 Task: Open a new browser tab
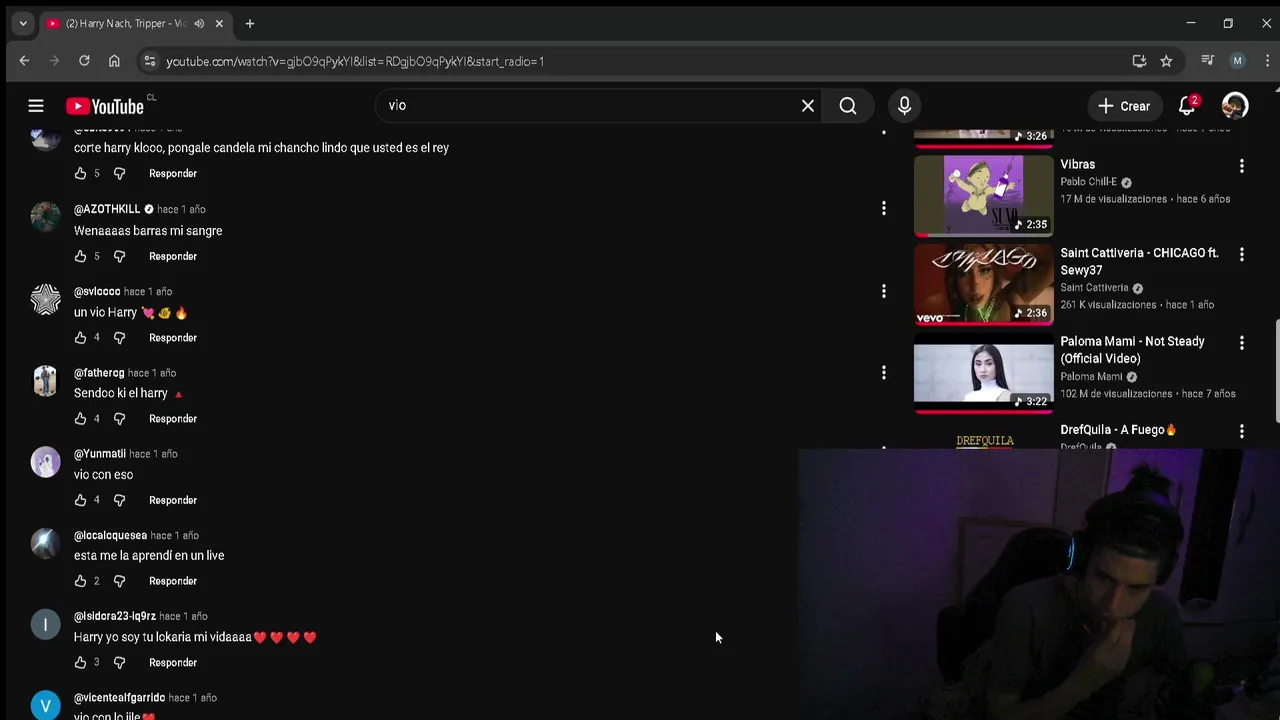(250, 23)
